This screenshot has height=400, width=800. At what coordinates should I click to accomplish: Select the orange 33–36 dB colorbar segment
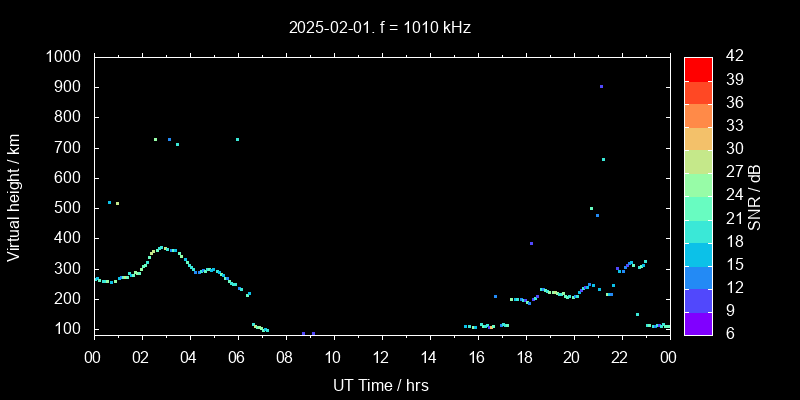698,114
